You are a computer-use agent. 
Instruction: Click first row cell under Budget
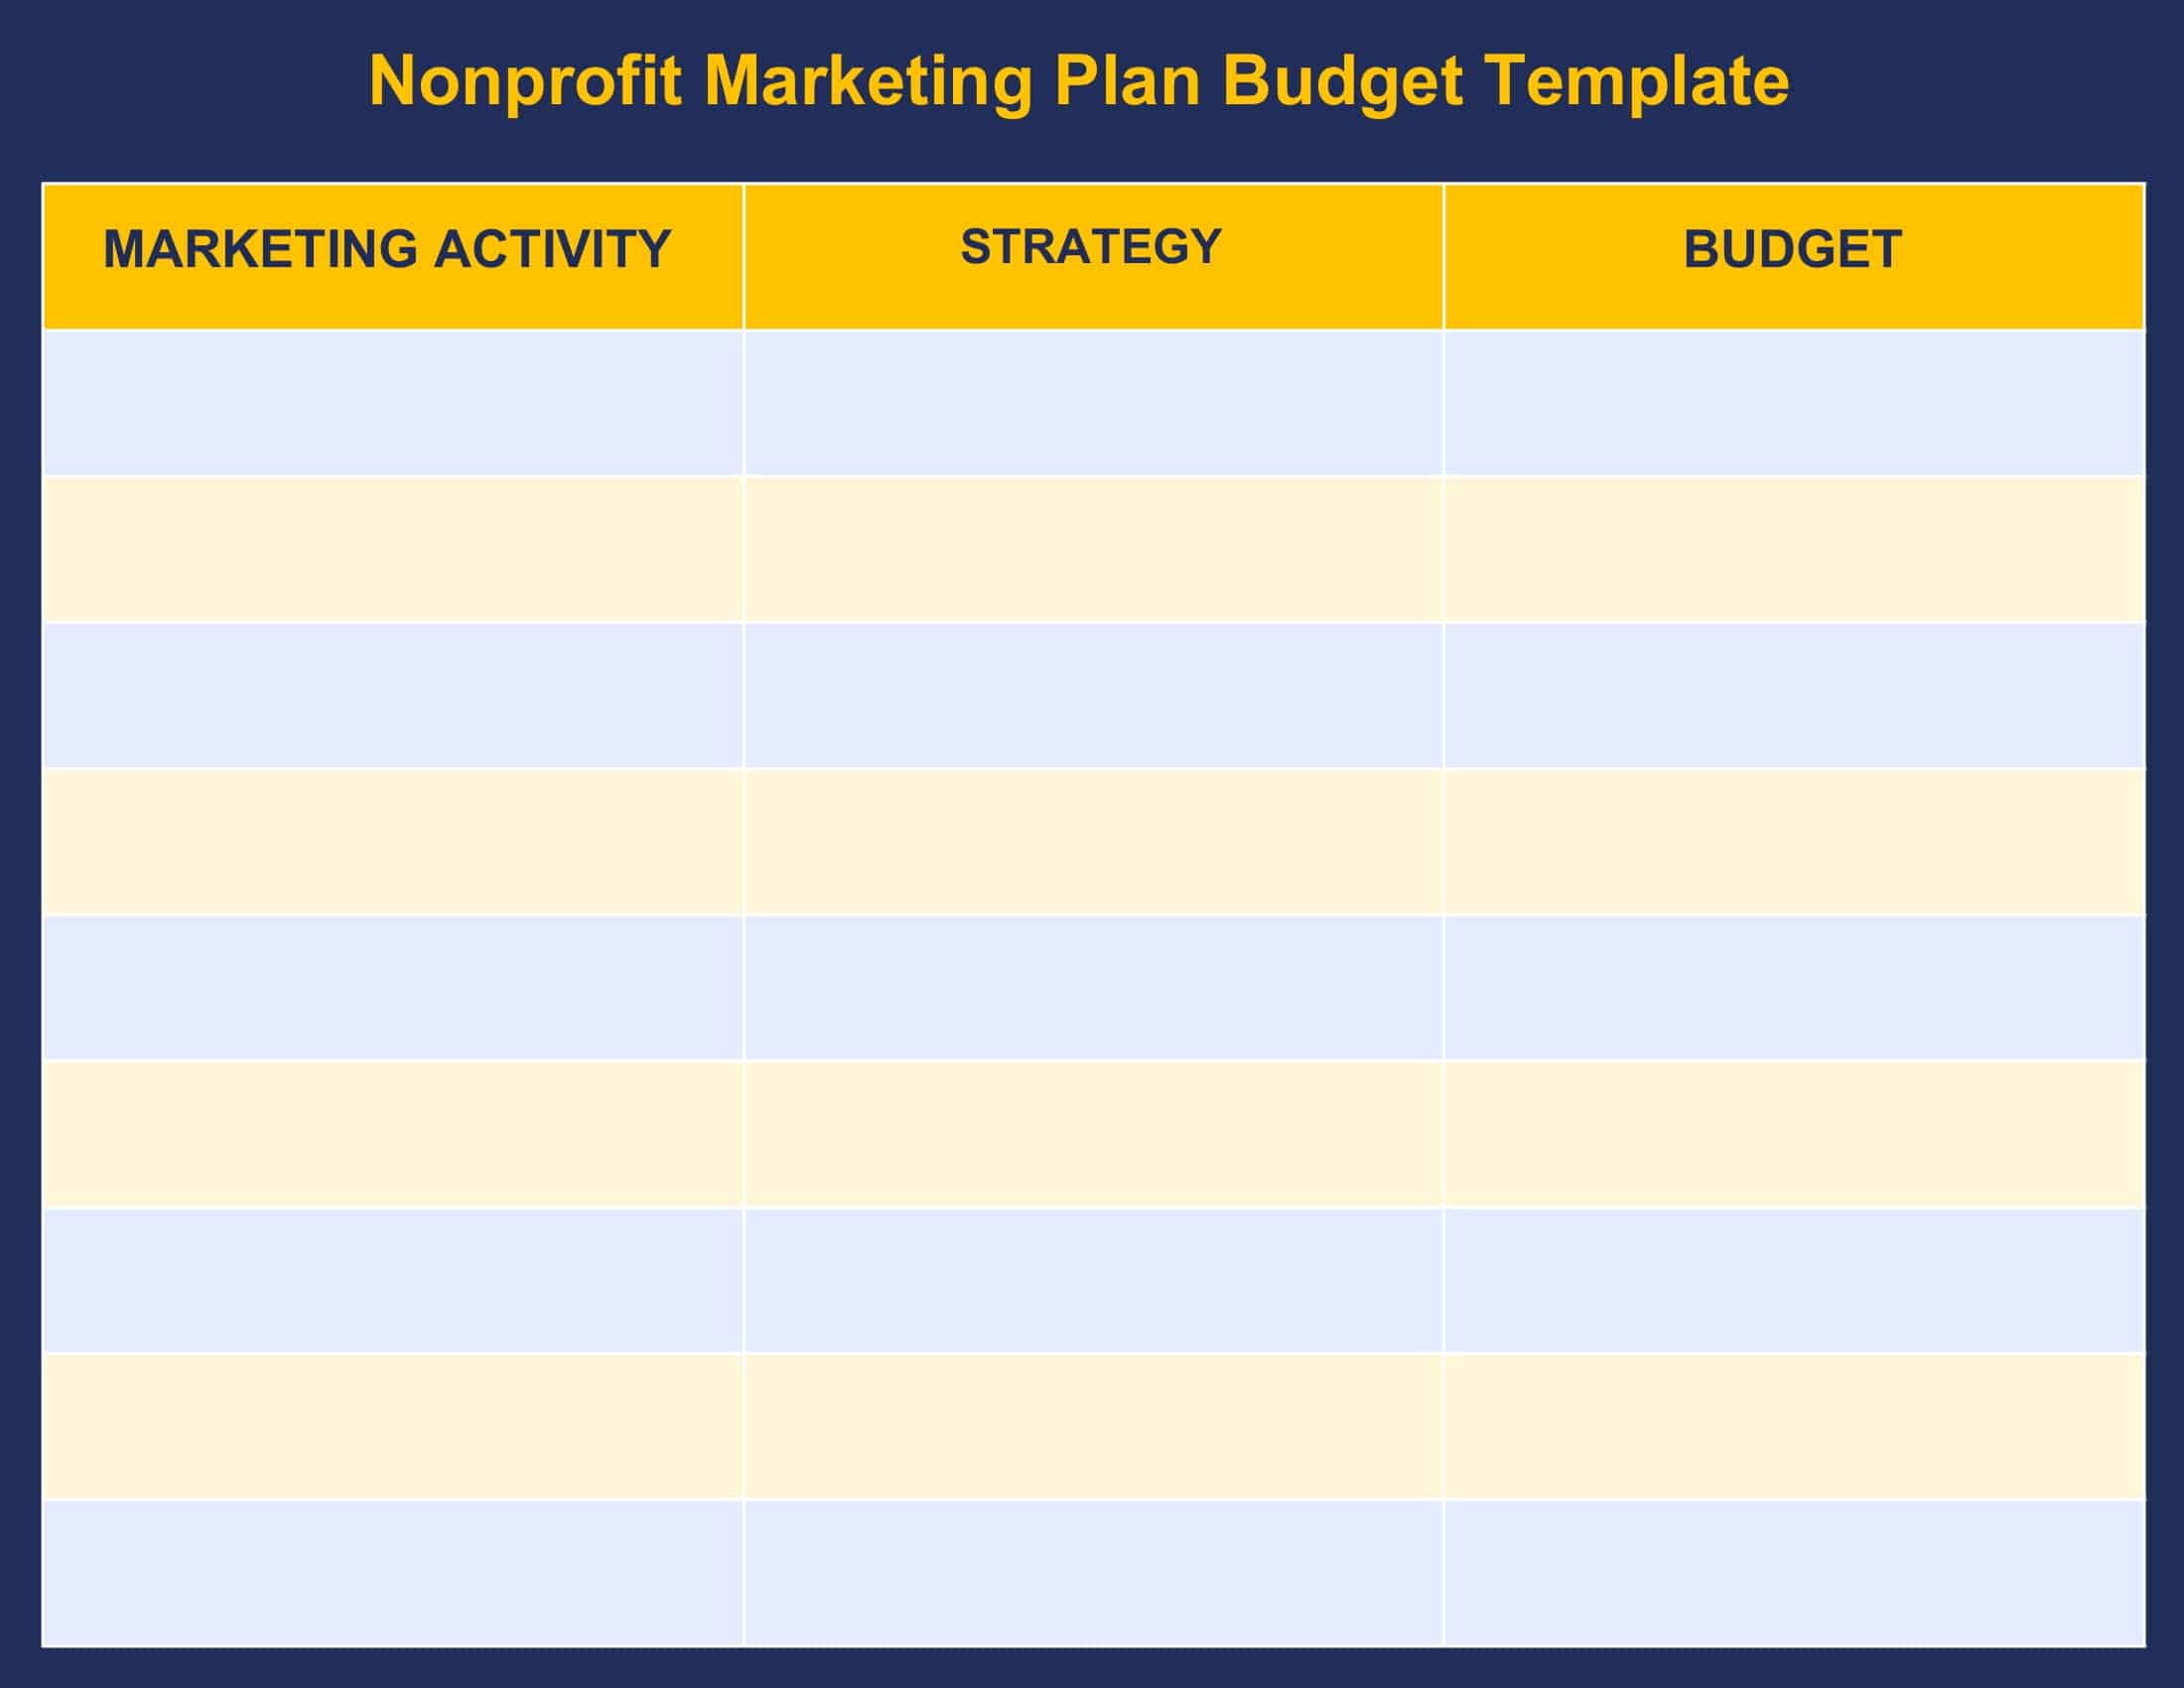[1794, 403]
